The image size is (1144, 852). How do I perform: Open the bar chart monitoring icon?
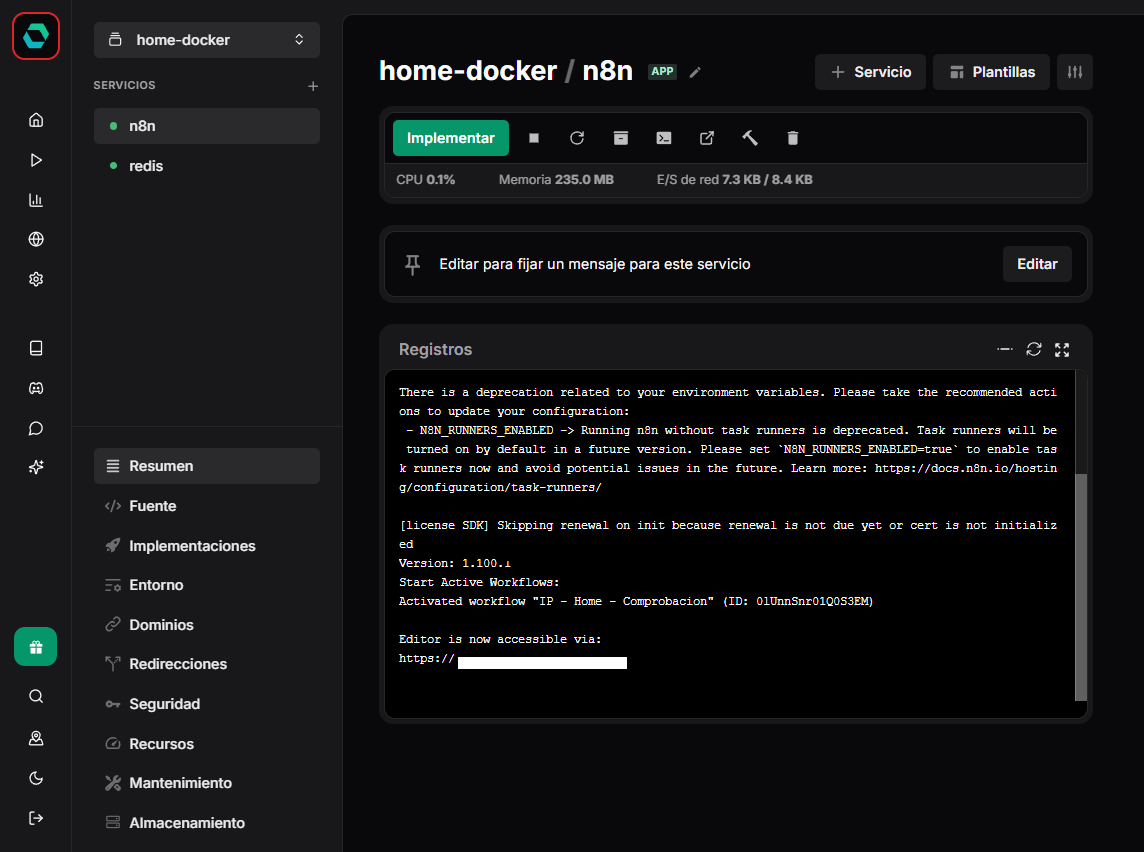point(36,200)
